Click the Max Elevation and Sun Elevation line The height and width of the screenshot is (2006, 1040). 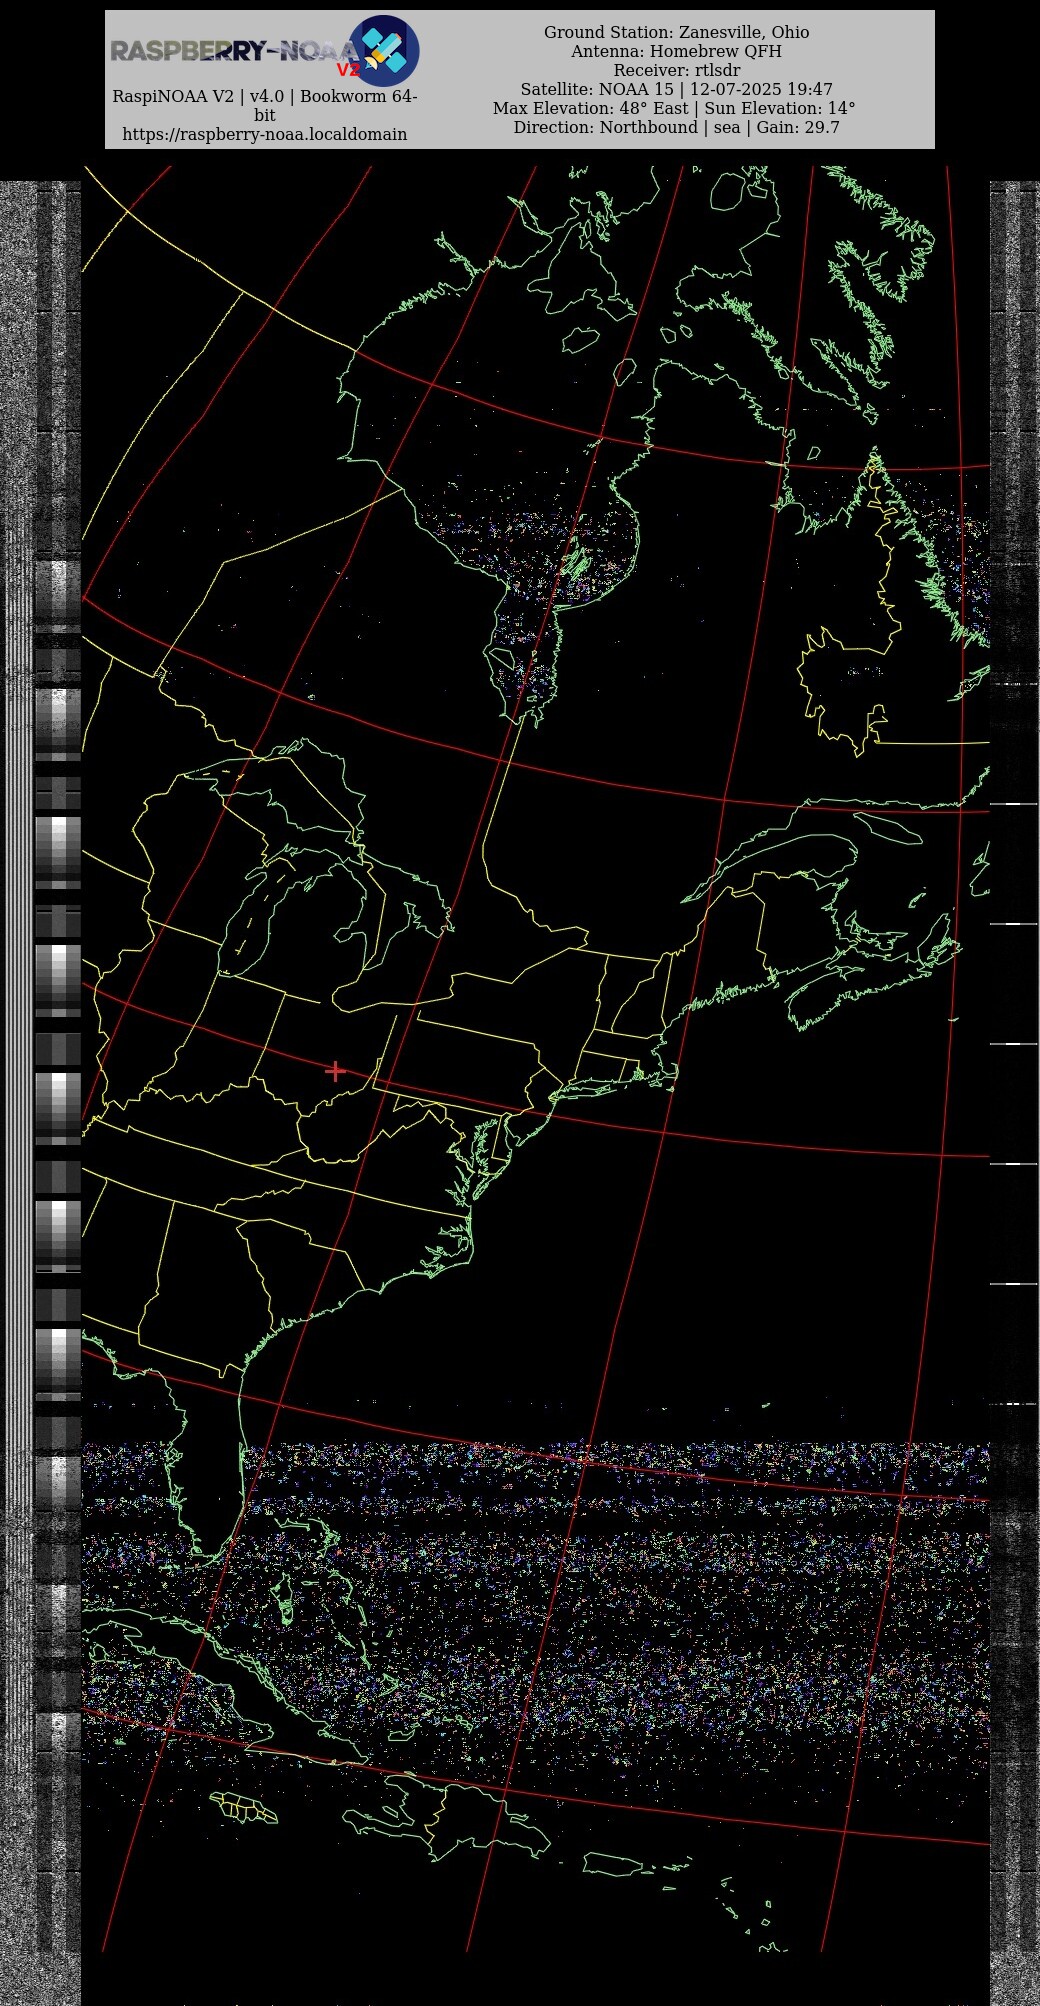[674, 108]
